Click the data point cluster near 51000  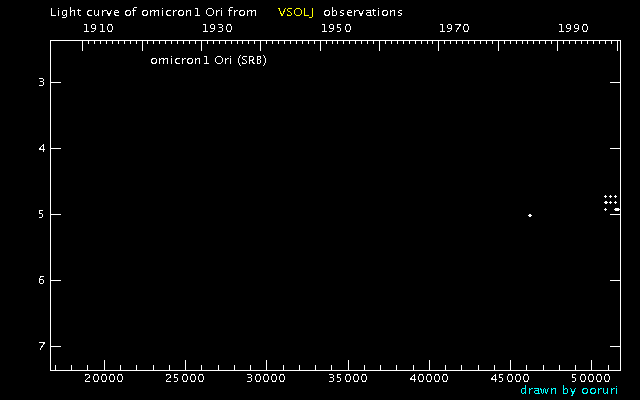[610, 202]
